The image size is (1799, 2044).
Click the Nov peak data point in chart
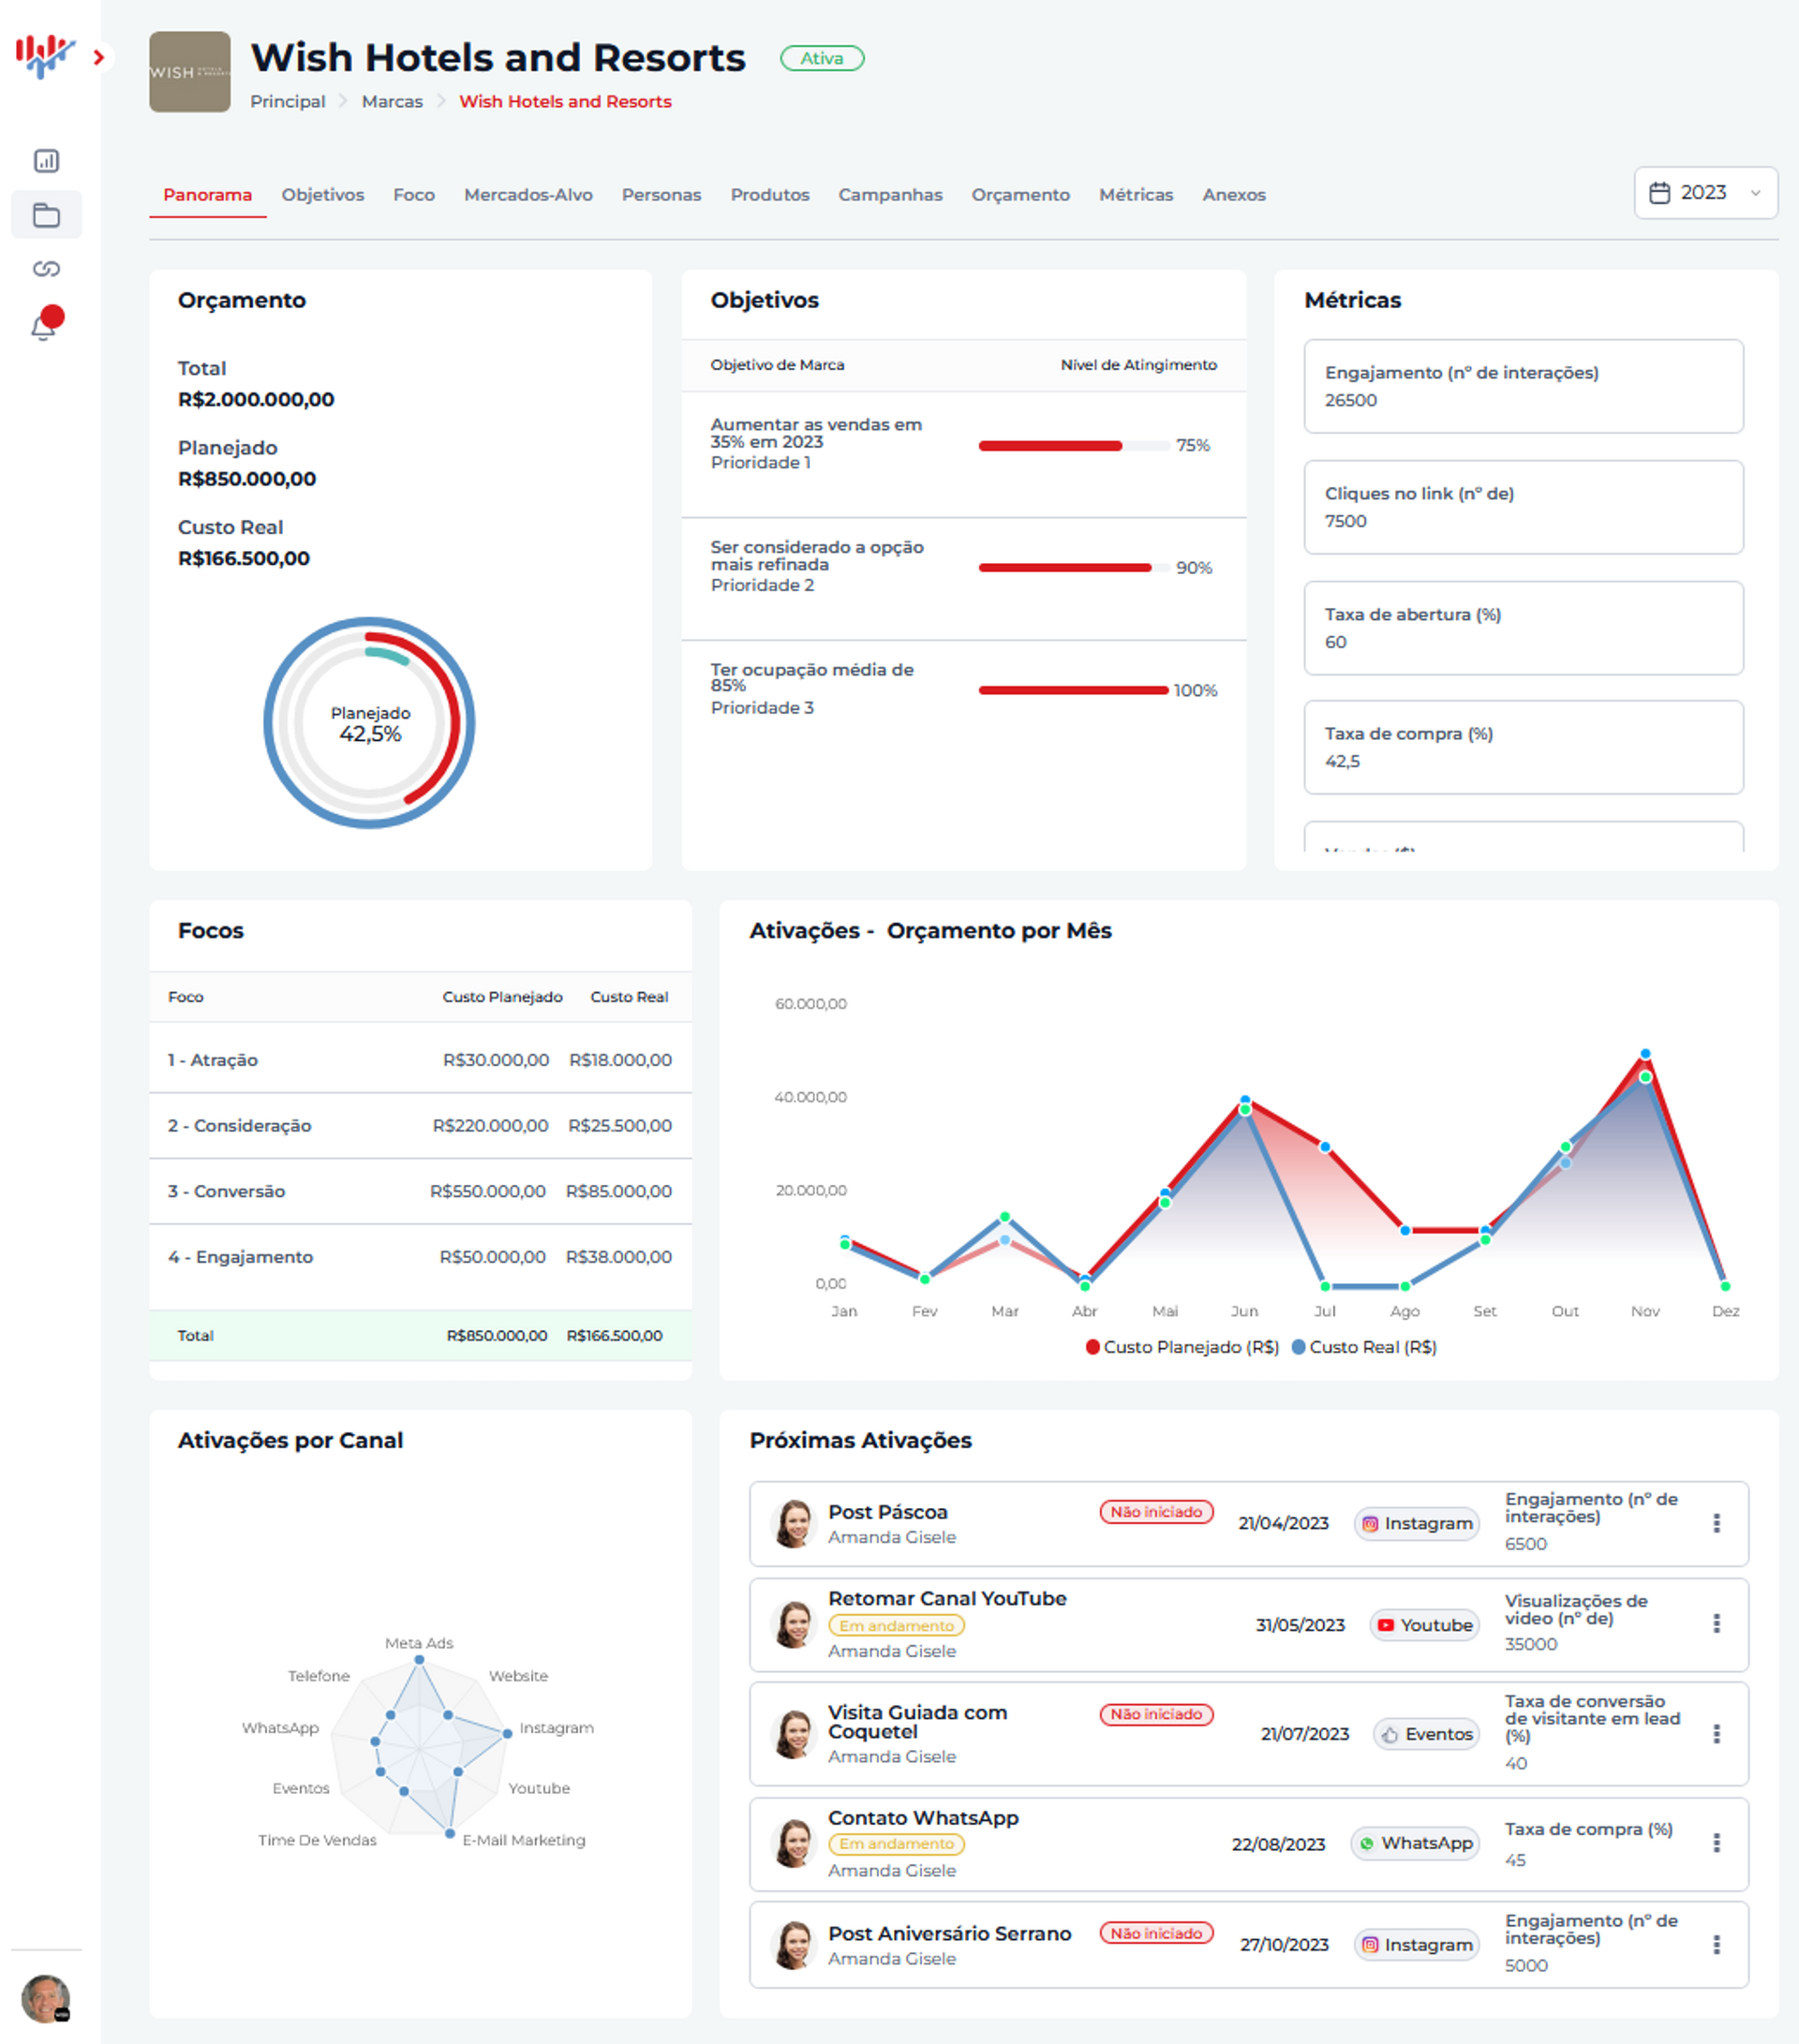(x=1645, y=1054)
